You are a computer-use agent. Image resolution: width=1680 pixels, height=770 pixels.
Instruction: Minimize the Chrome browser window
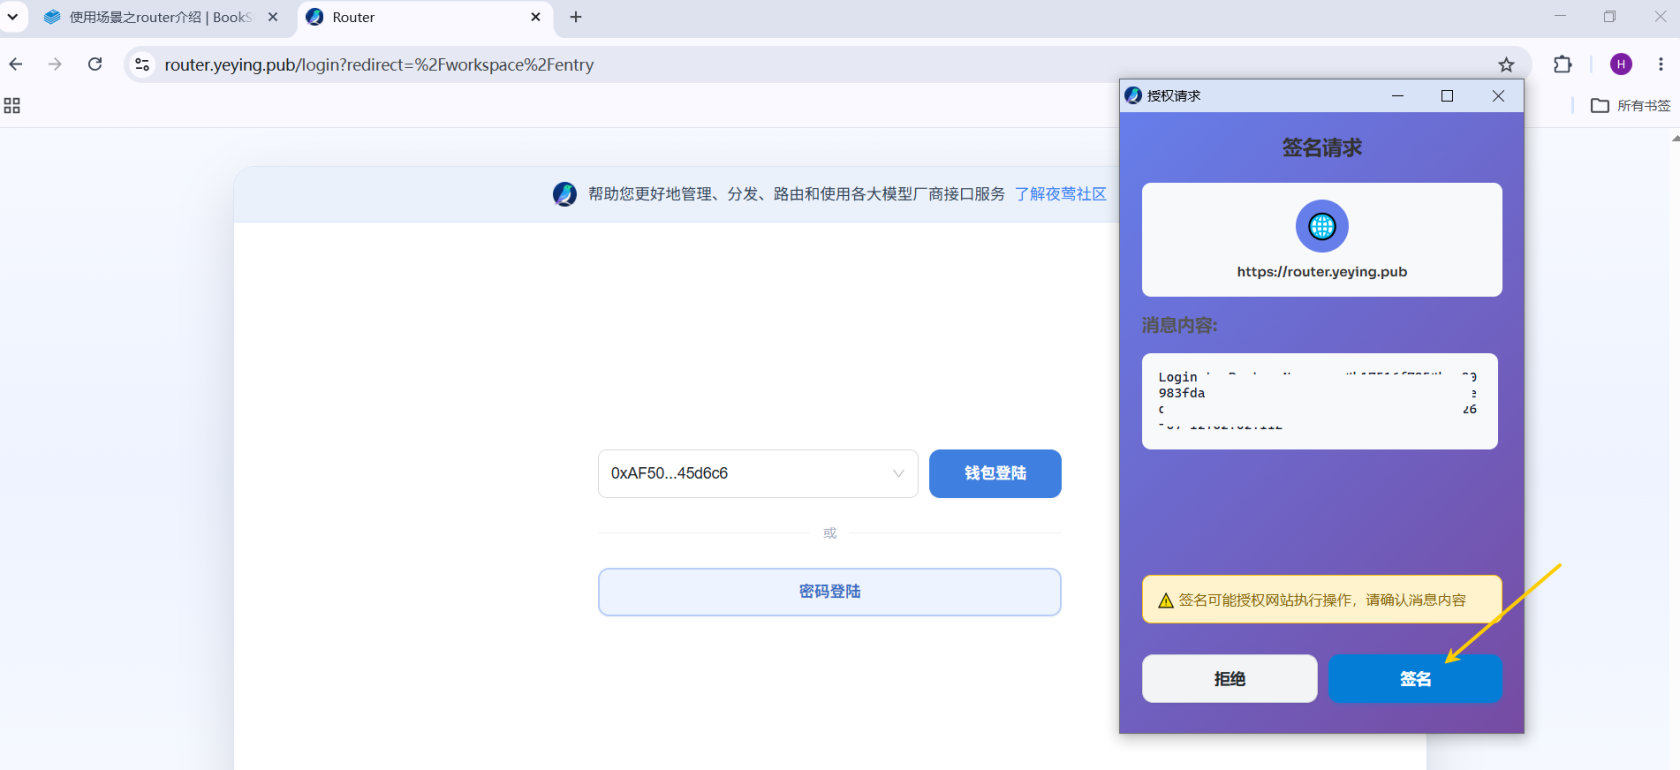coord(1560,16)
